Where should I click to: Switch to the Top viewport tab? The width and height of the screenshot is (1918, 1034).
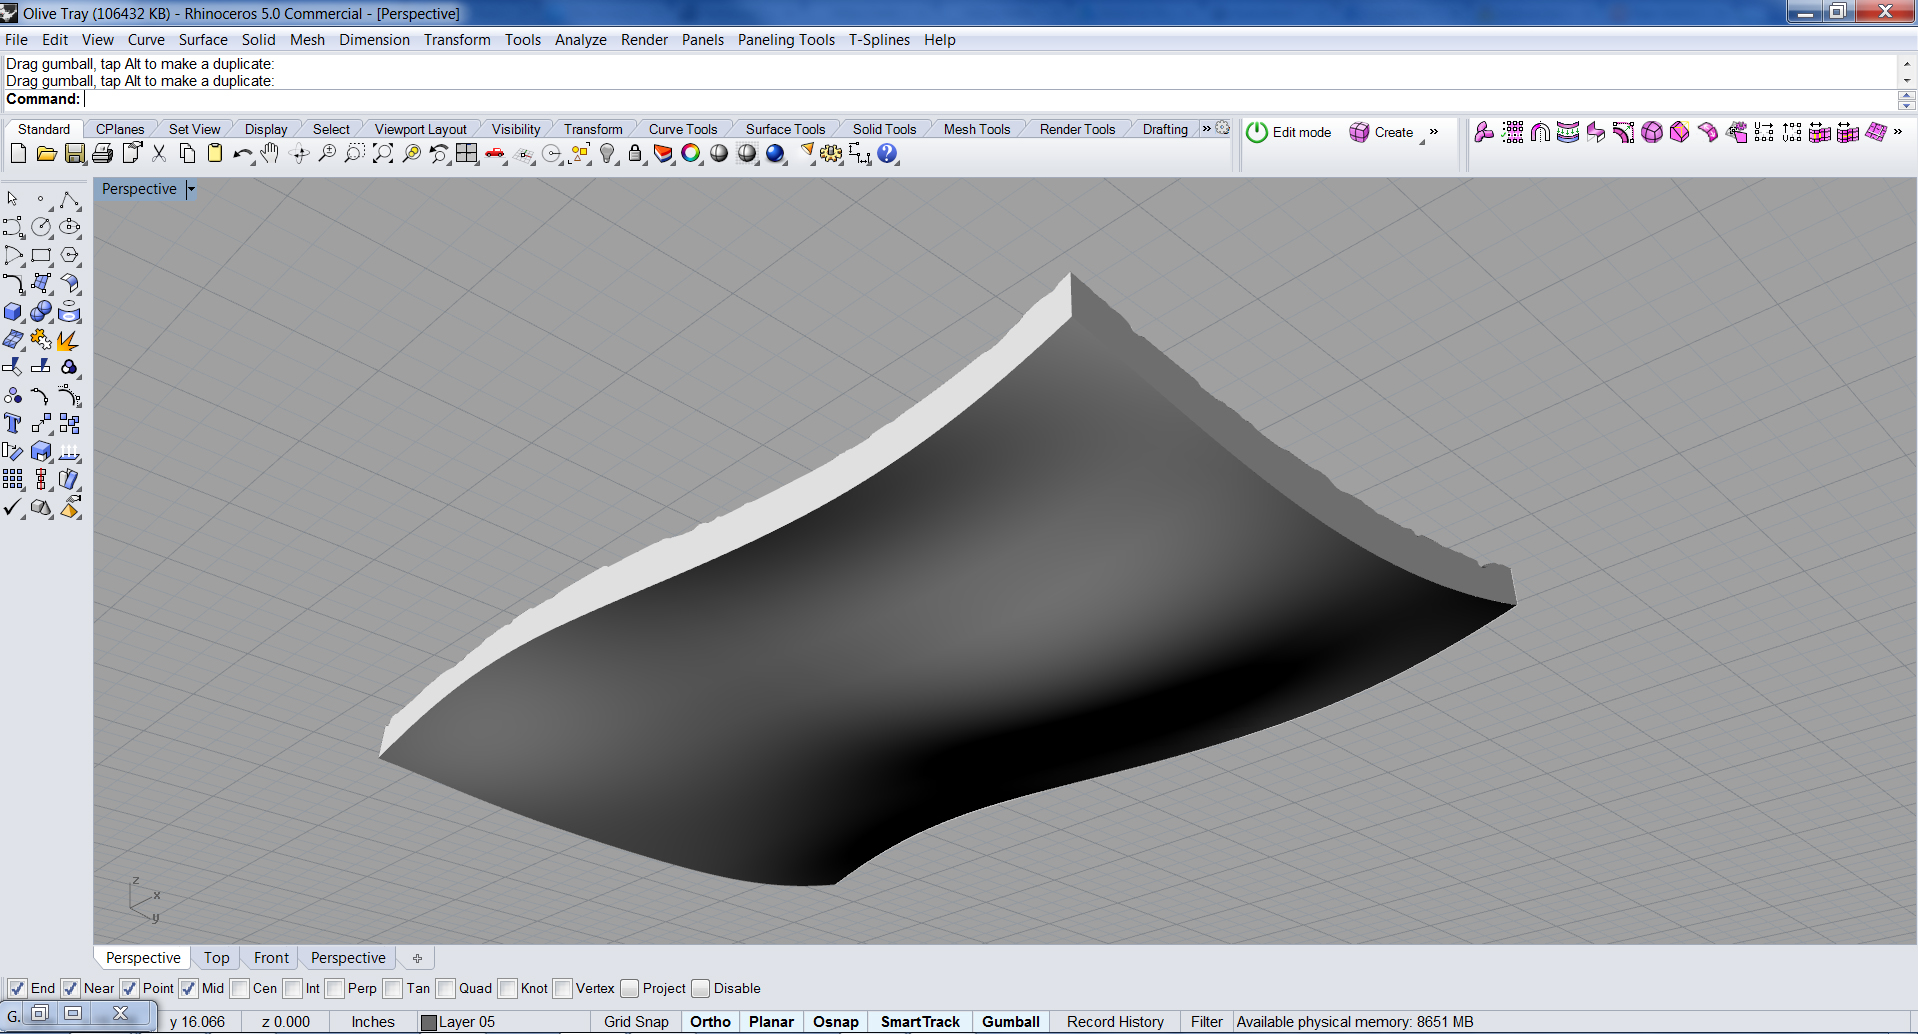point(216,958)
